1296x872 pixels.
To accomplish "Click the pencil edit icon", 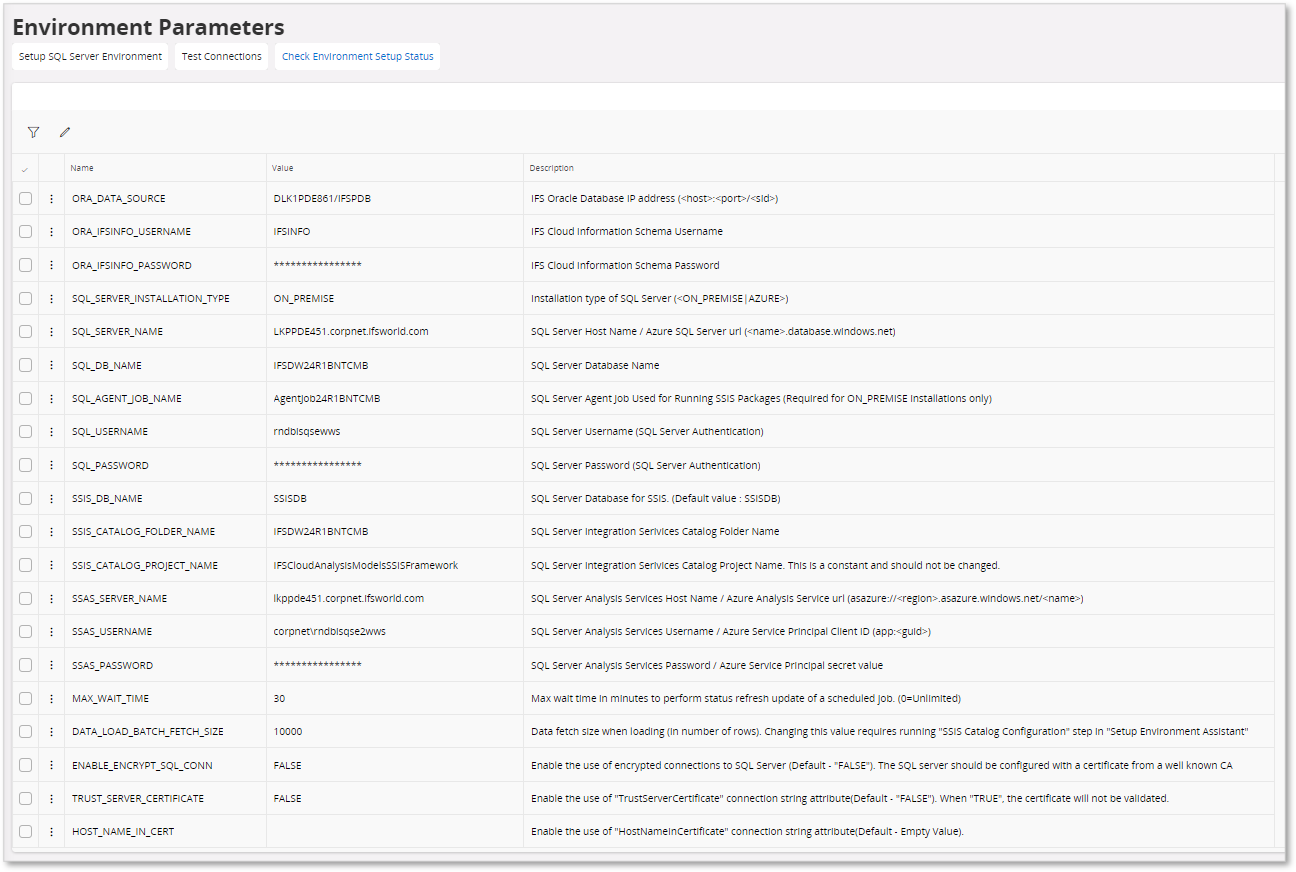I will [65, 132].
